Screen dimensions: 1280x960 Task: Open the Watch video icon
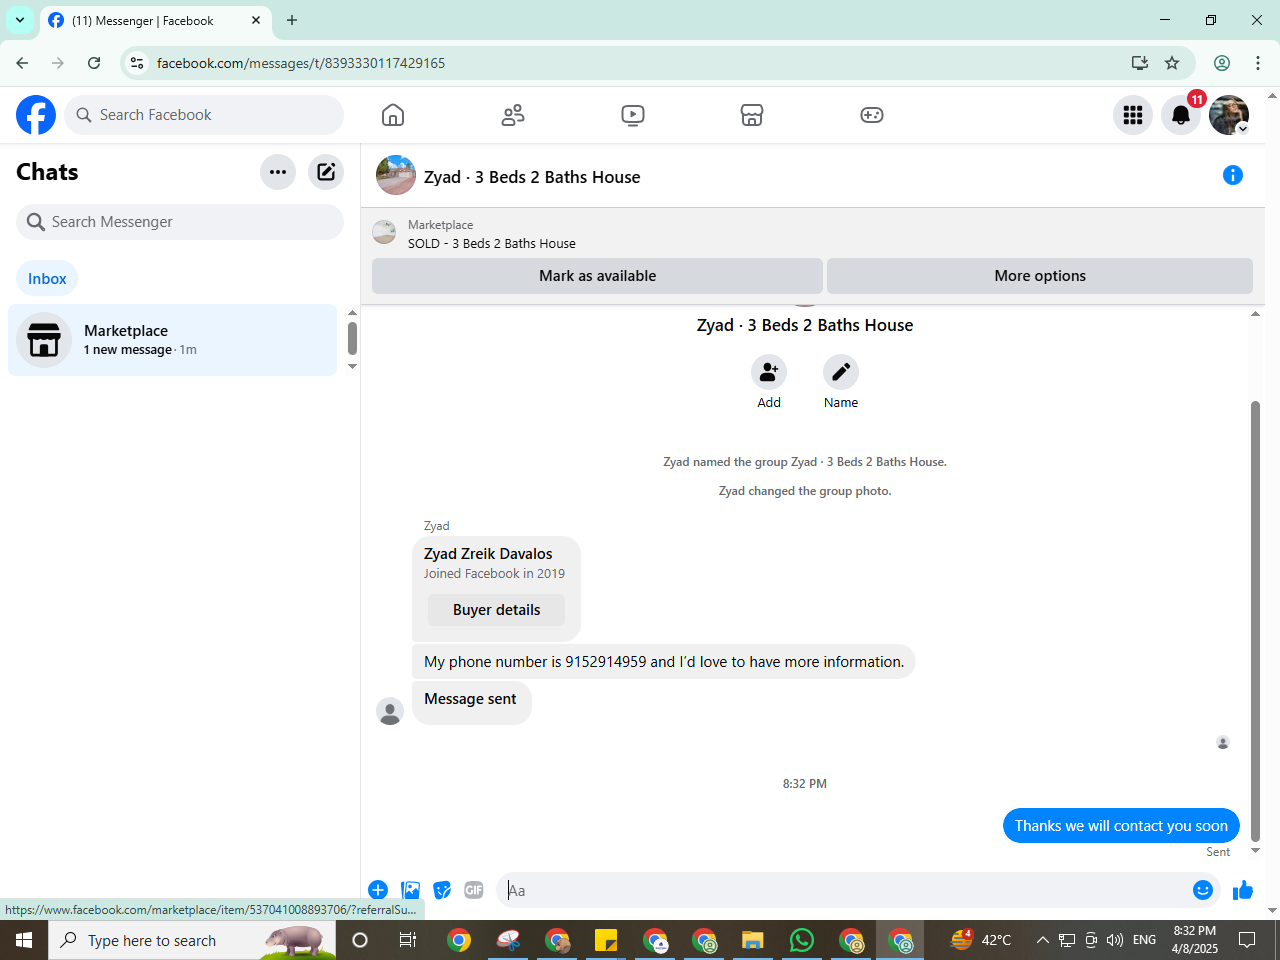point(633,115)
